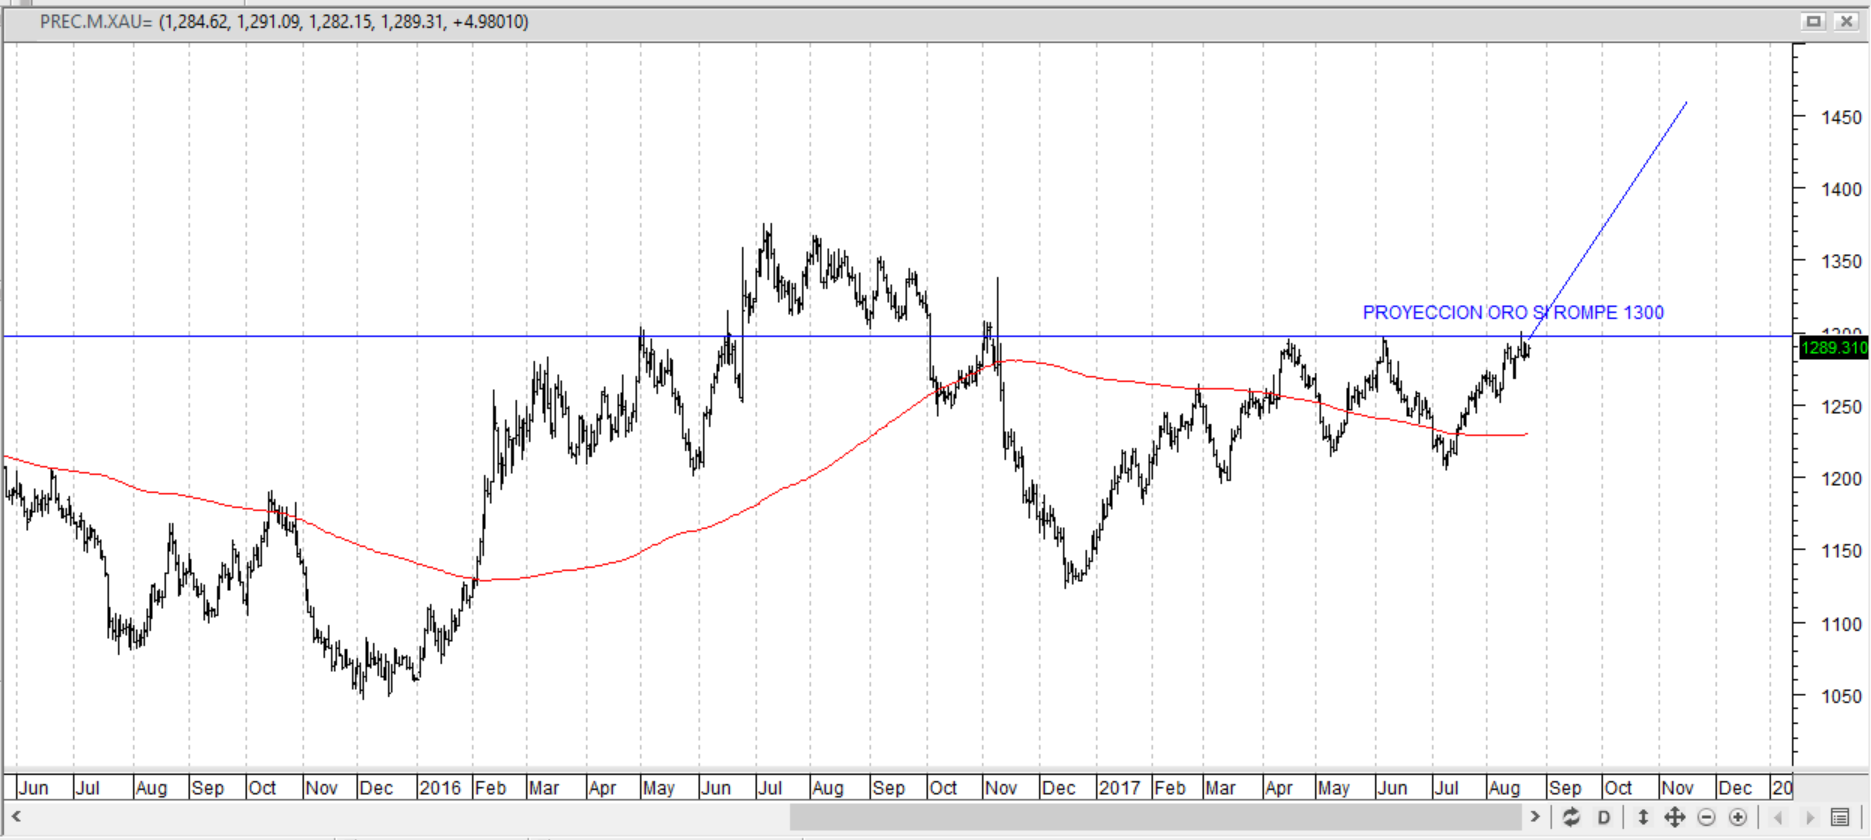Click the 1250 price axis label

1842,407
